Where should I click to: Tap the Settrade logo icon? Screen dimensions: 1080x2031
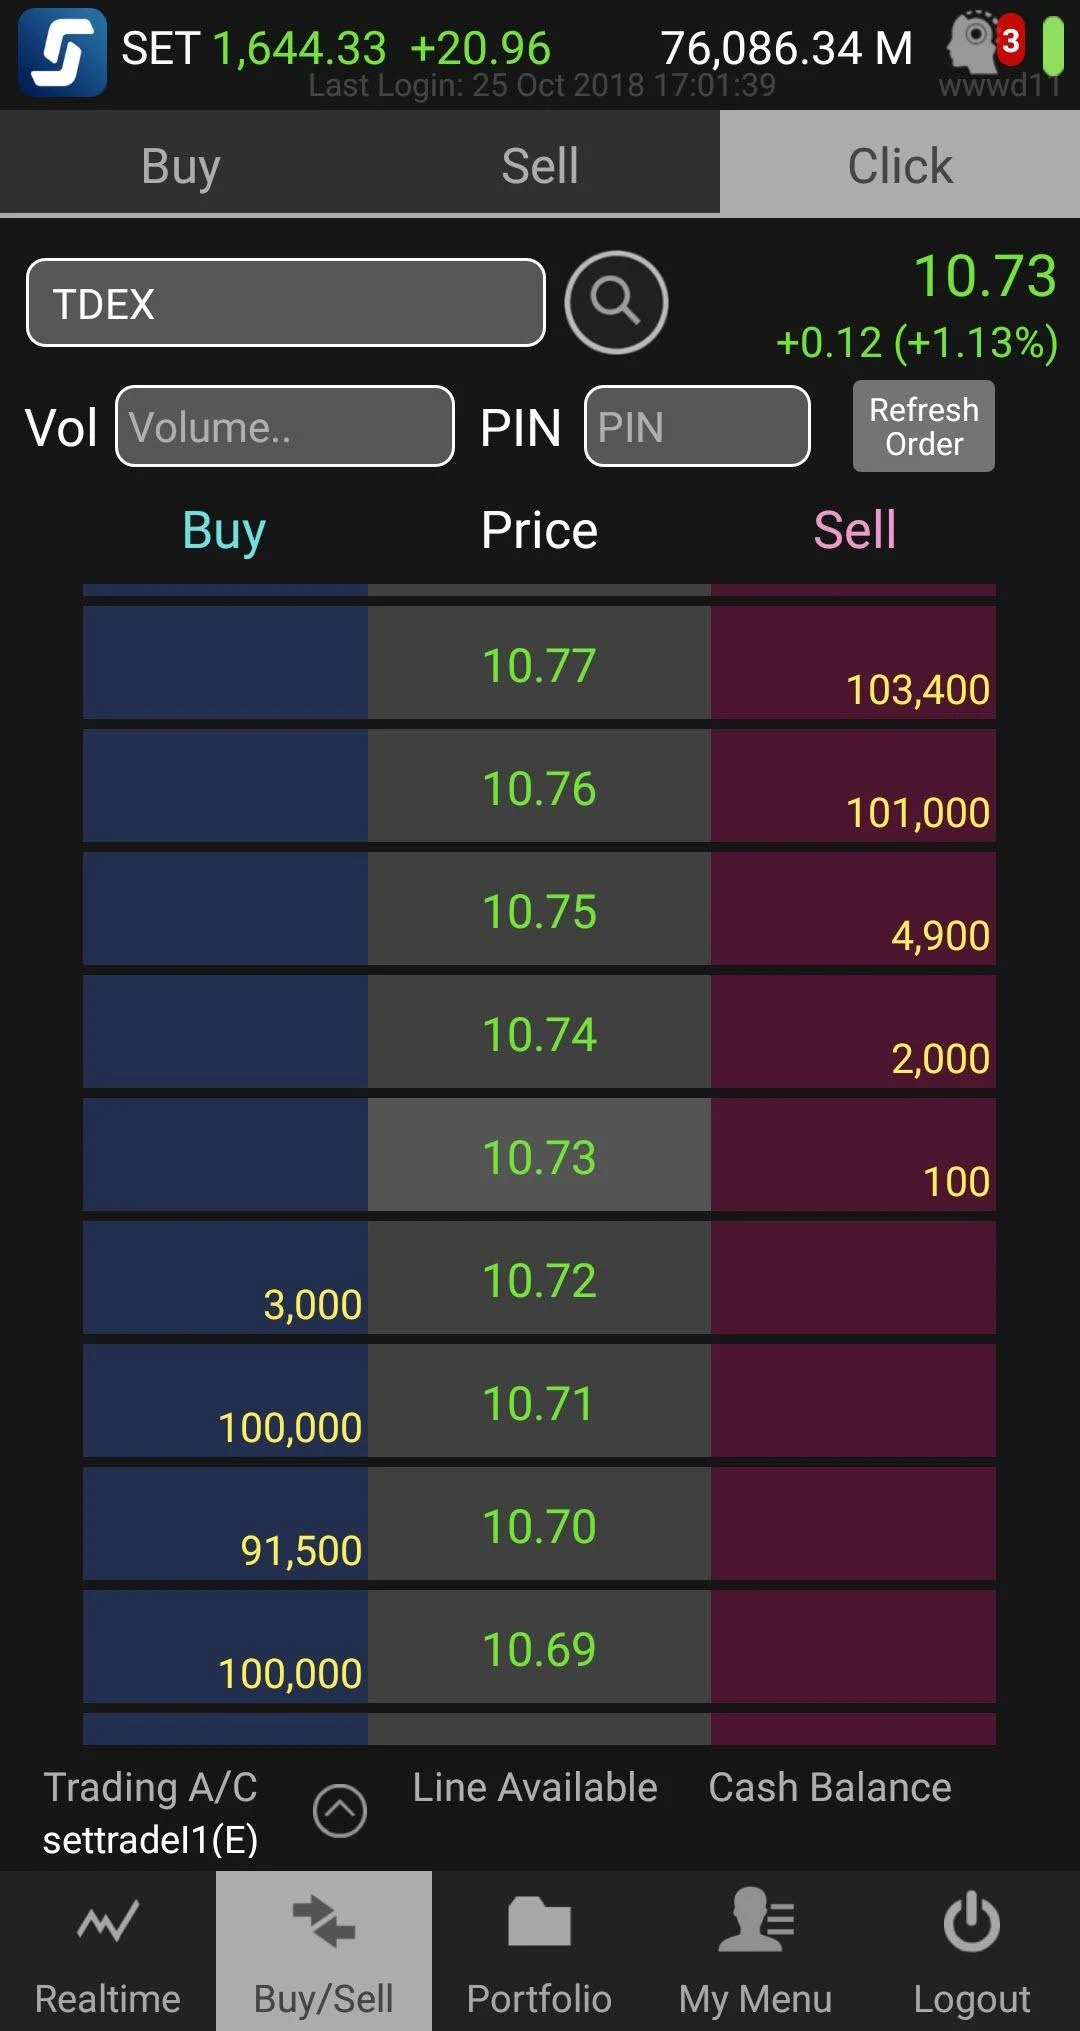(62, 52)
